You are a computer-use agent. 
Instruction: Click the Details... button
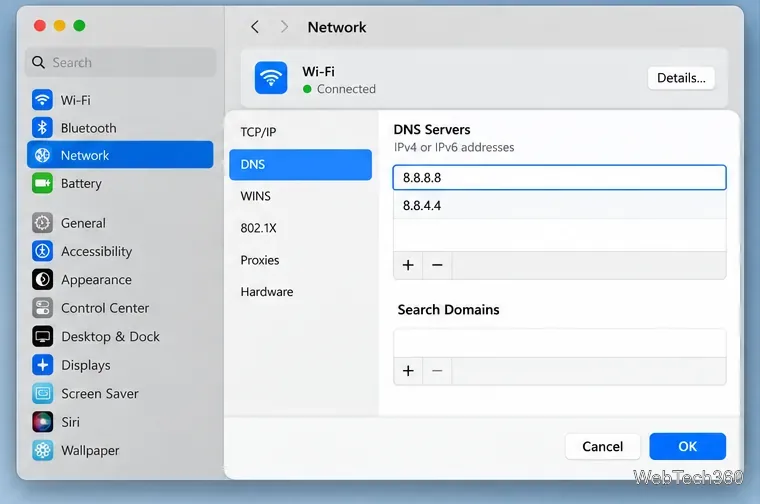click(681, 78)
